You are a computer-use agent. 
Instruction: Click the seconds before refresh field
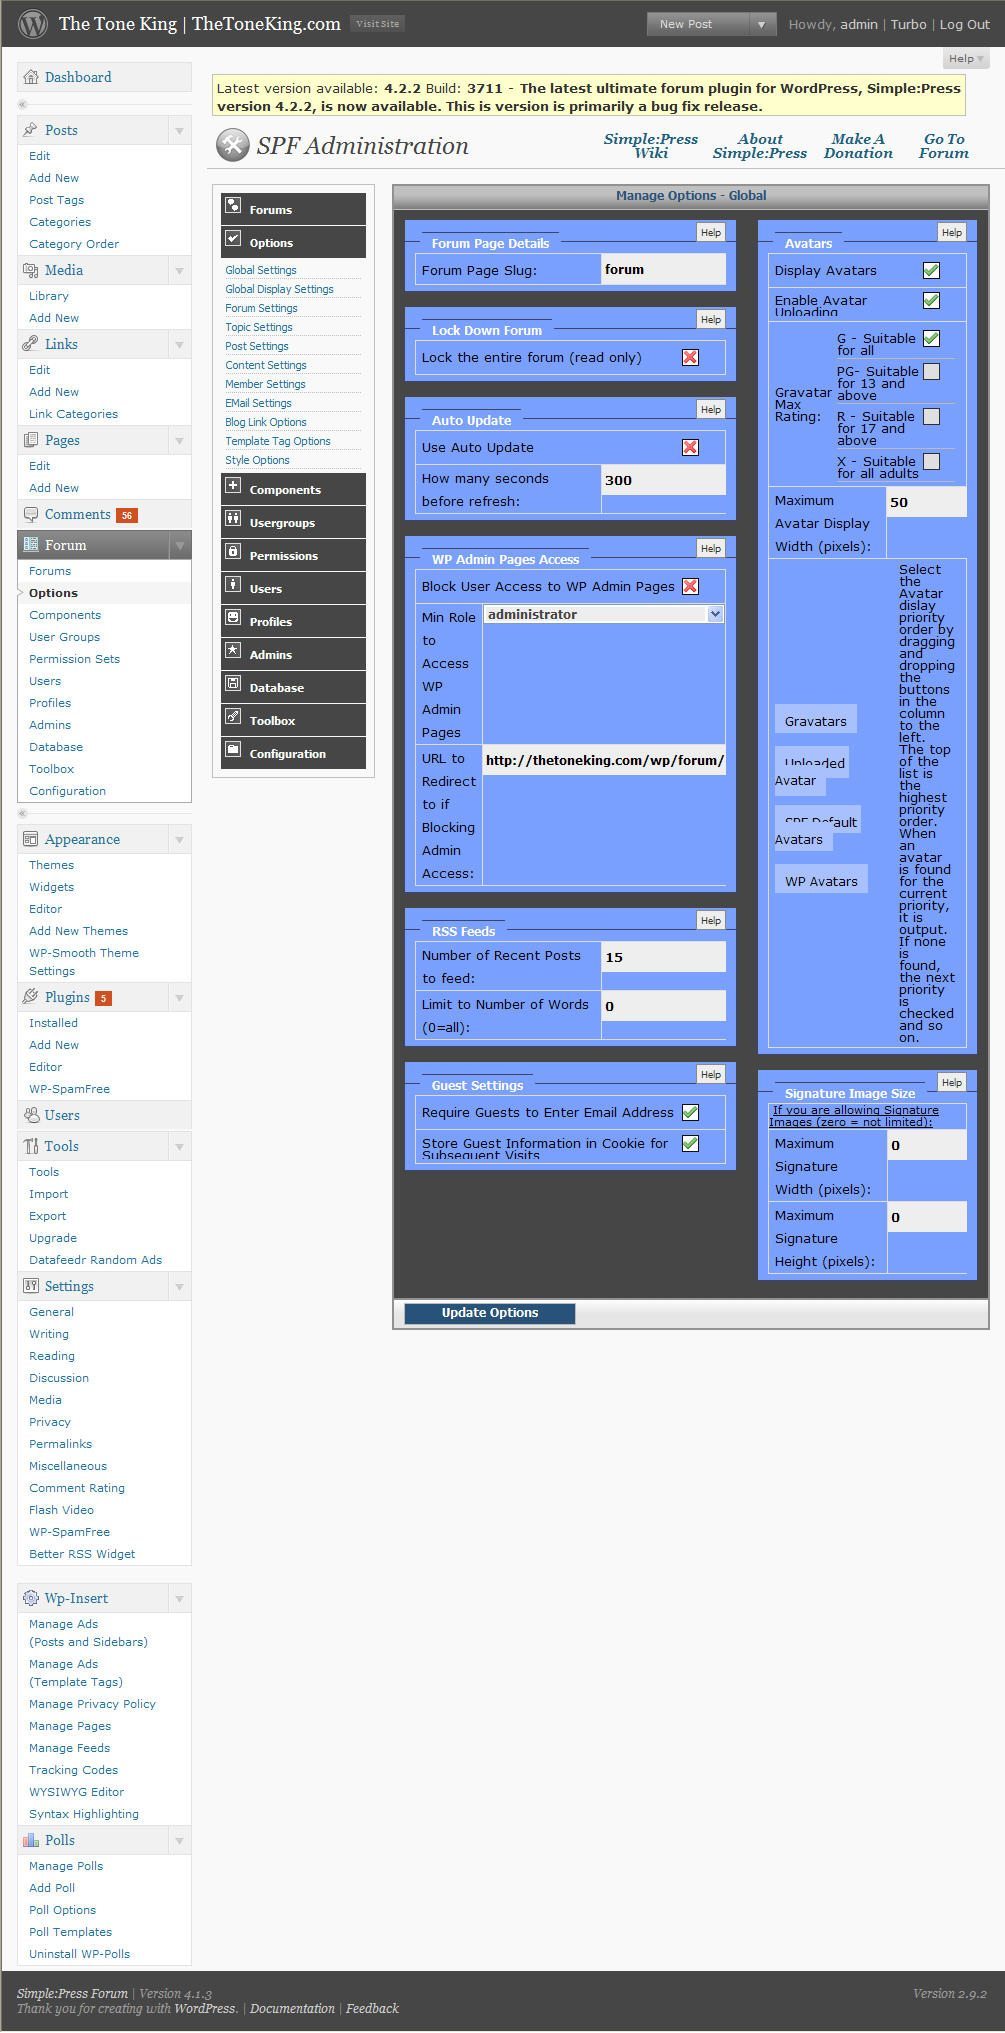pyautogui.click(x=663, y=480)
